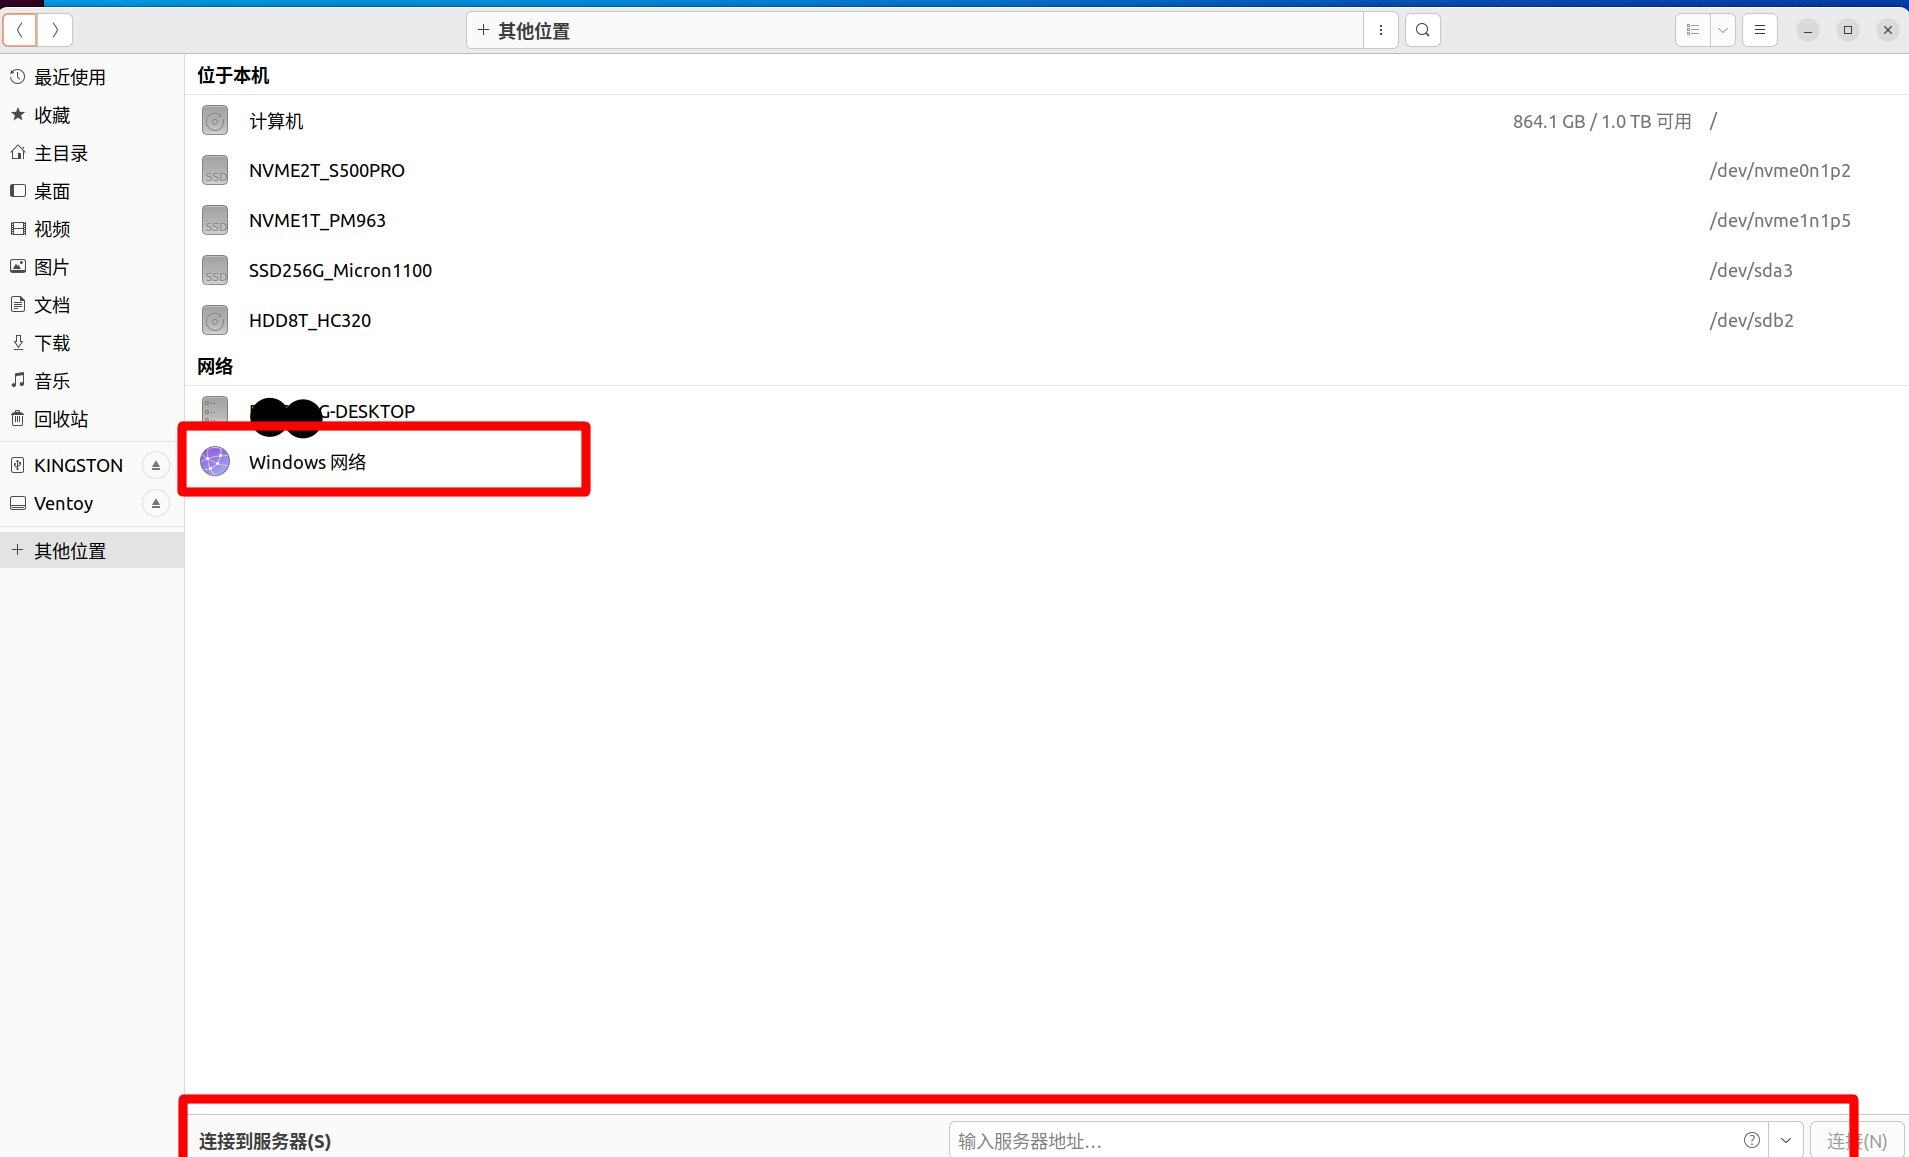The width and height of the screenshot is (1909, 1157).
Task: Open 文档 folder in sidebar
Action: 92,305
